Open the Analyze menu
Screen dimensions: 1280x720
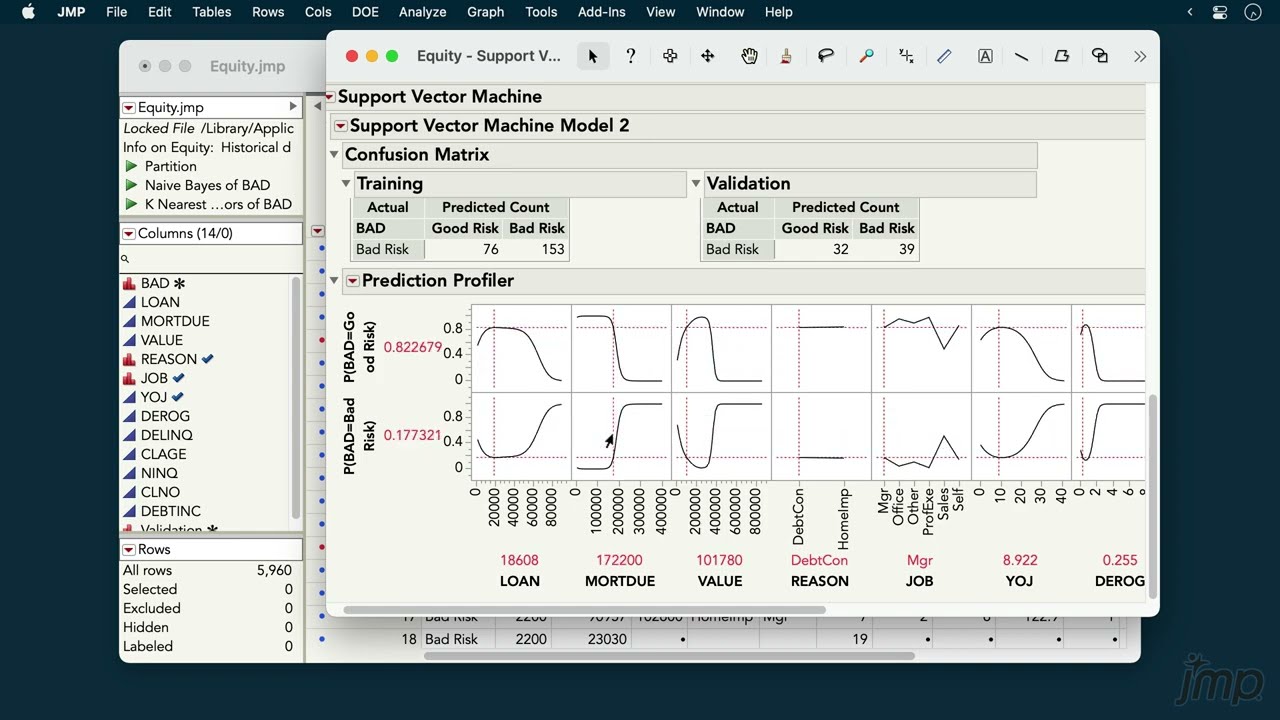[422, 12]
